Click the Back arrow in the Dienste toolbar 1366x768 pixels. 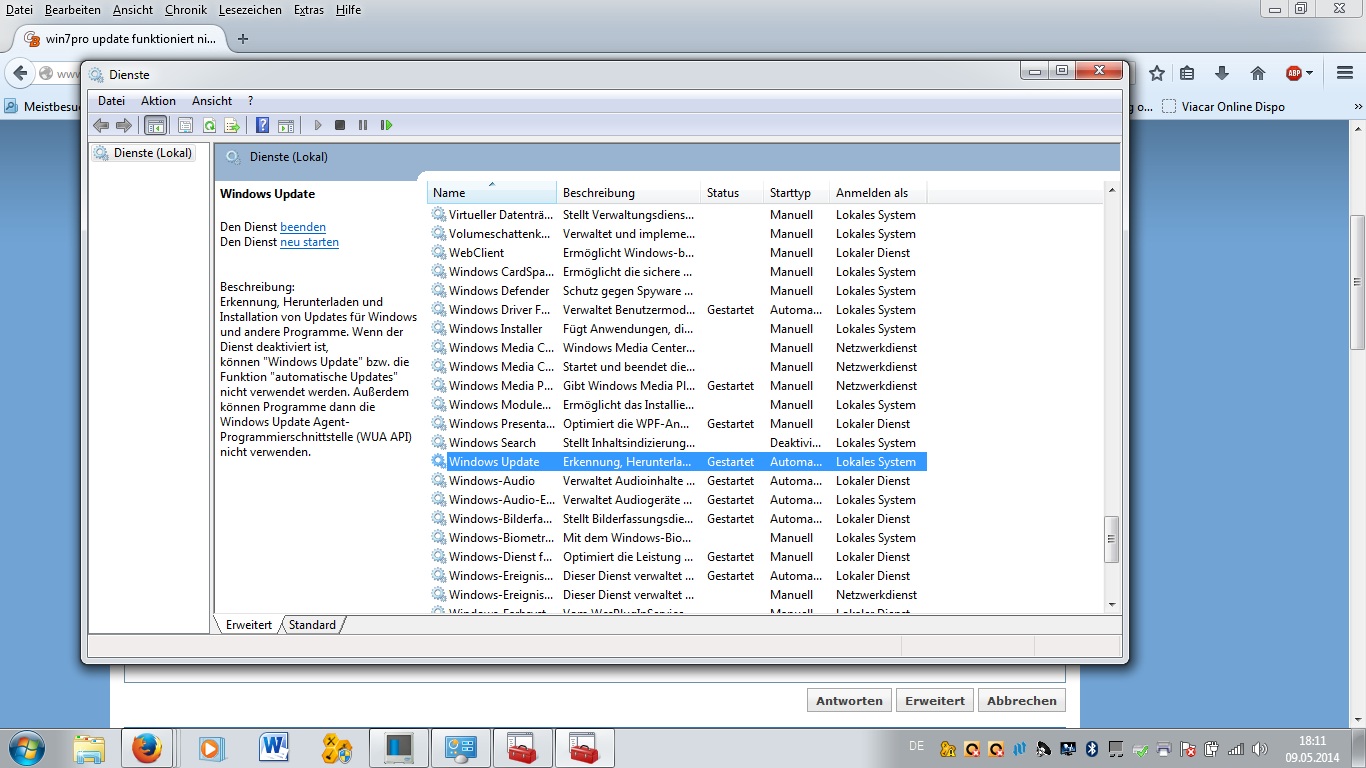[101, 125]
